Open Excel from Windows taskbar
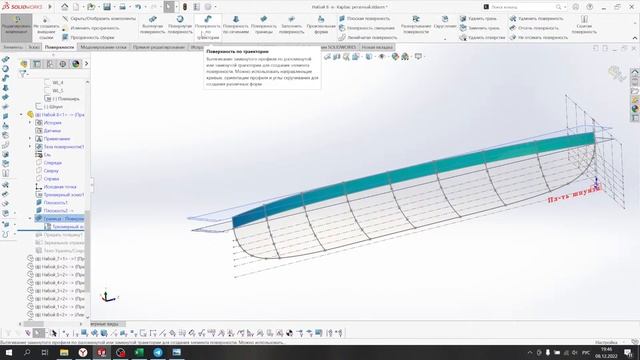This screenshot has height=360, width=640. pyautogui.click(x=139, y=352)
